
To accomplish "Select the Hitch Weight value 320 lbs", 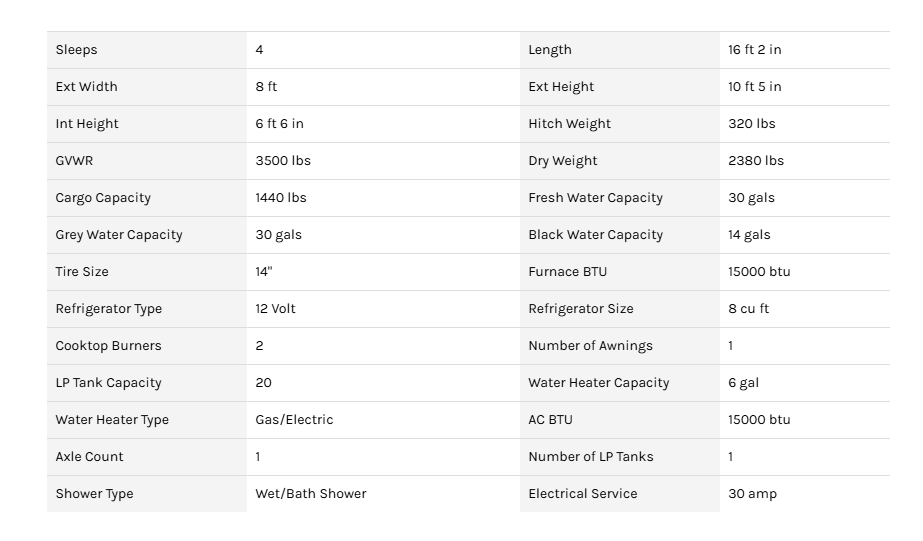I will tap(752, 124).
